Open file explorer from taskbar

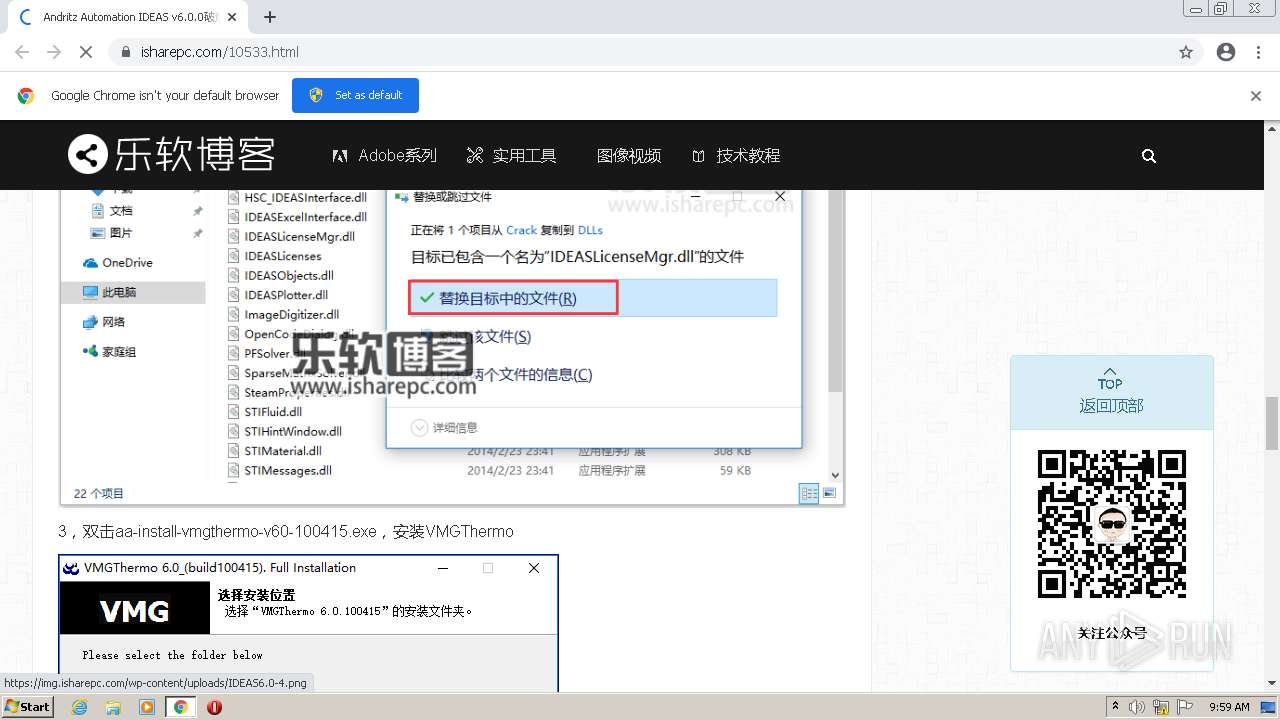click(x=113, y=707)
